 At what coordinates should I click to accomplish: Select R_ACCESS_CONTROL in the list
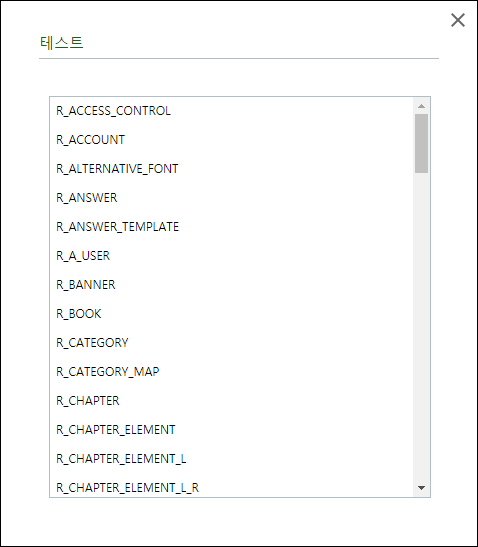click(x=231, y=111)
